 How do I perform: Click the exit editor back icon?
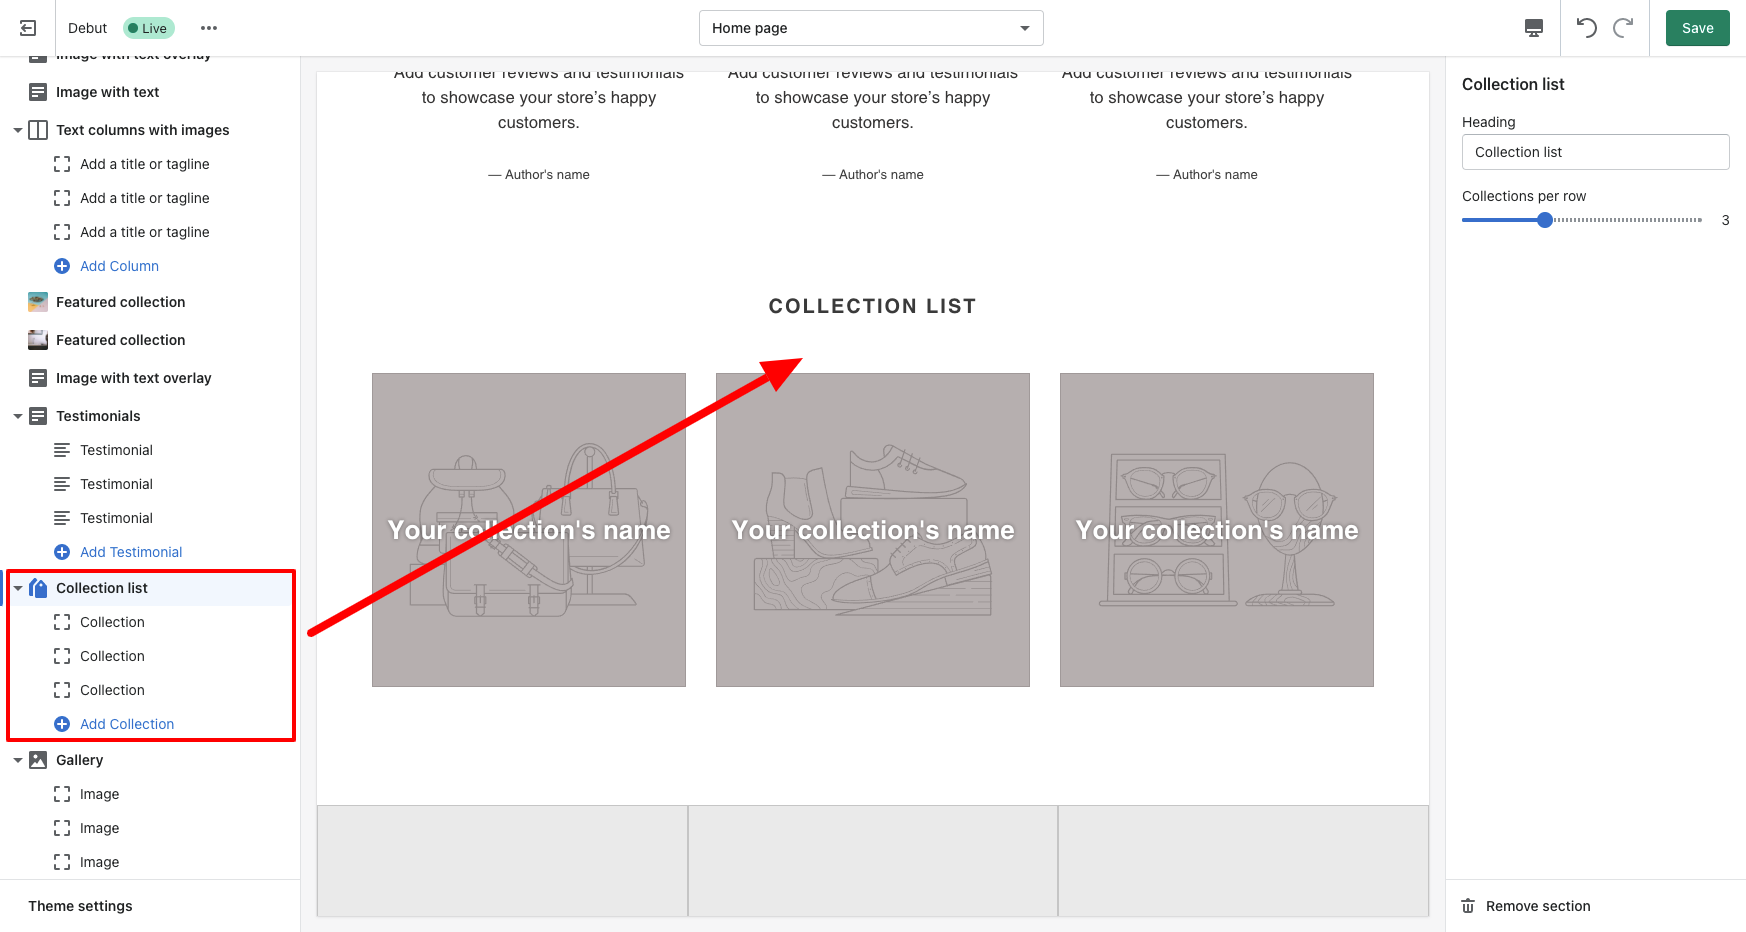(28, 28)
